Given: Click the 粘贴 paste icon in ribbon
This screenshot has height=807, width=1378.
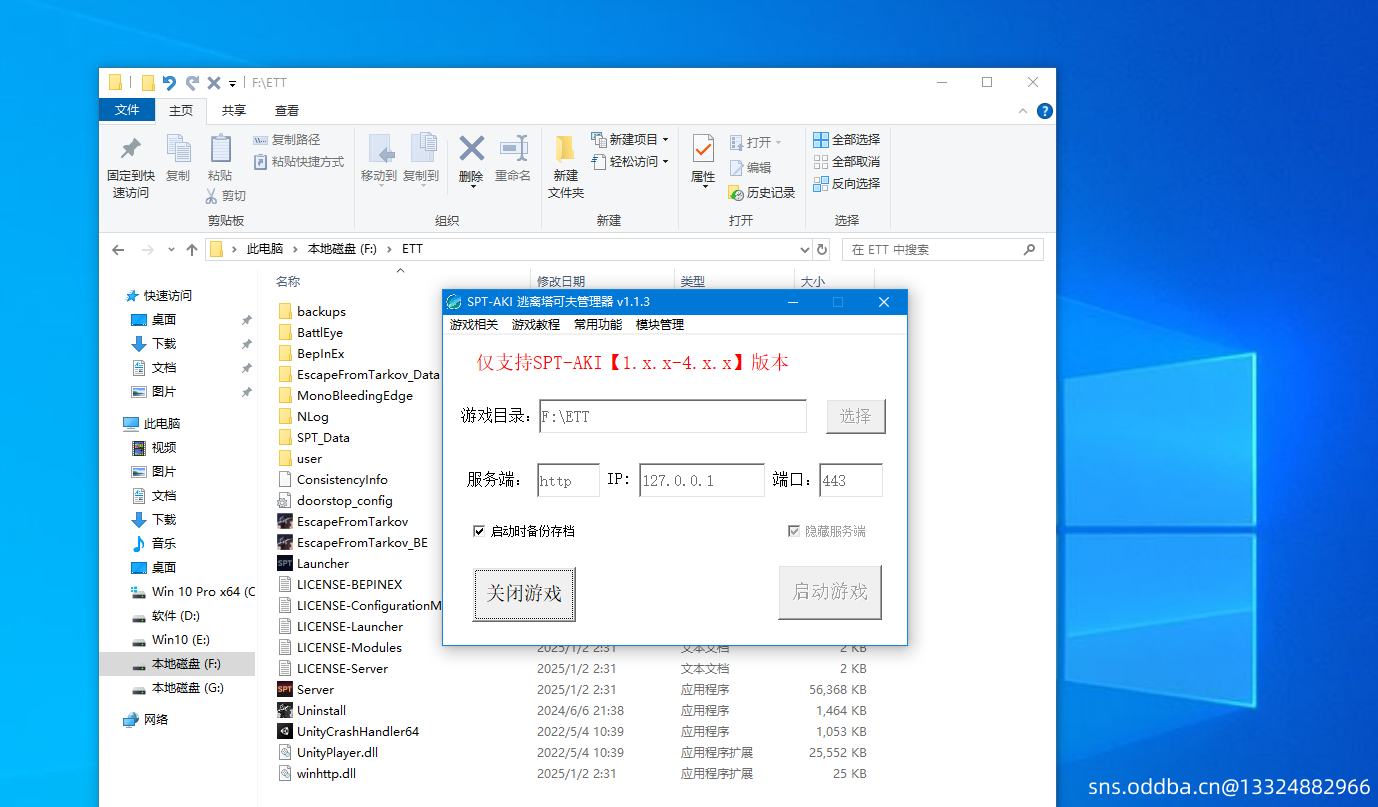Looking at the screenshot, I should tap(220, 149).
